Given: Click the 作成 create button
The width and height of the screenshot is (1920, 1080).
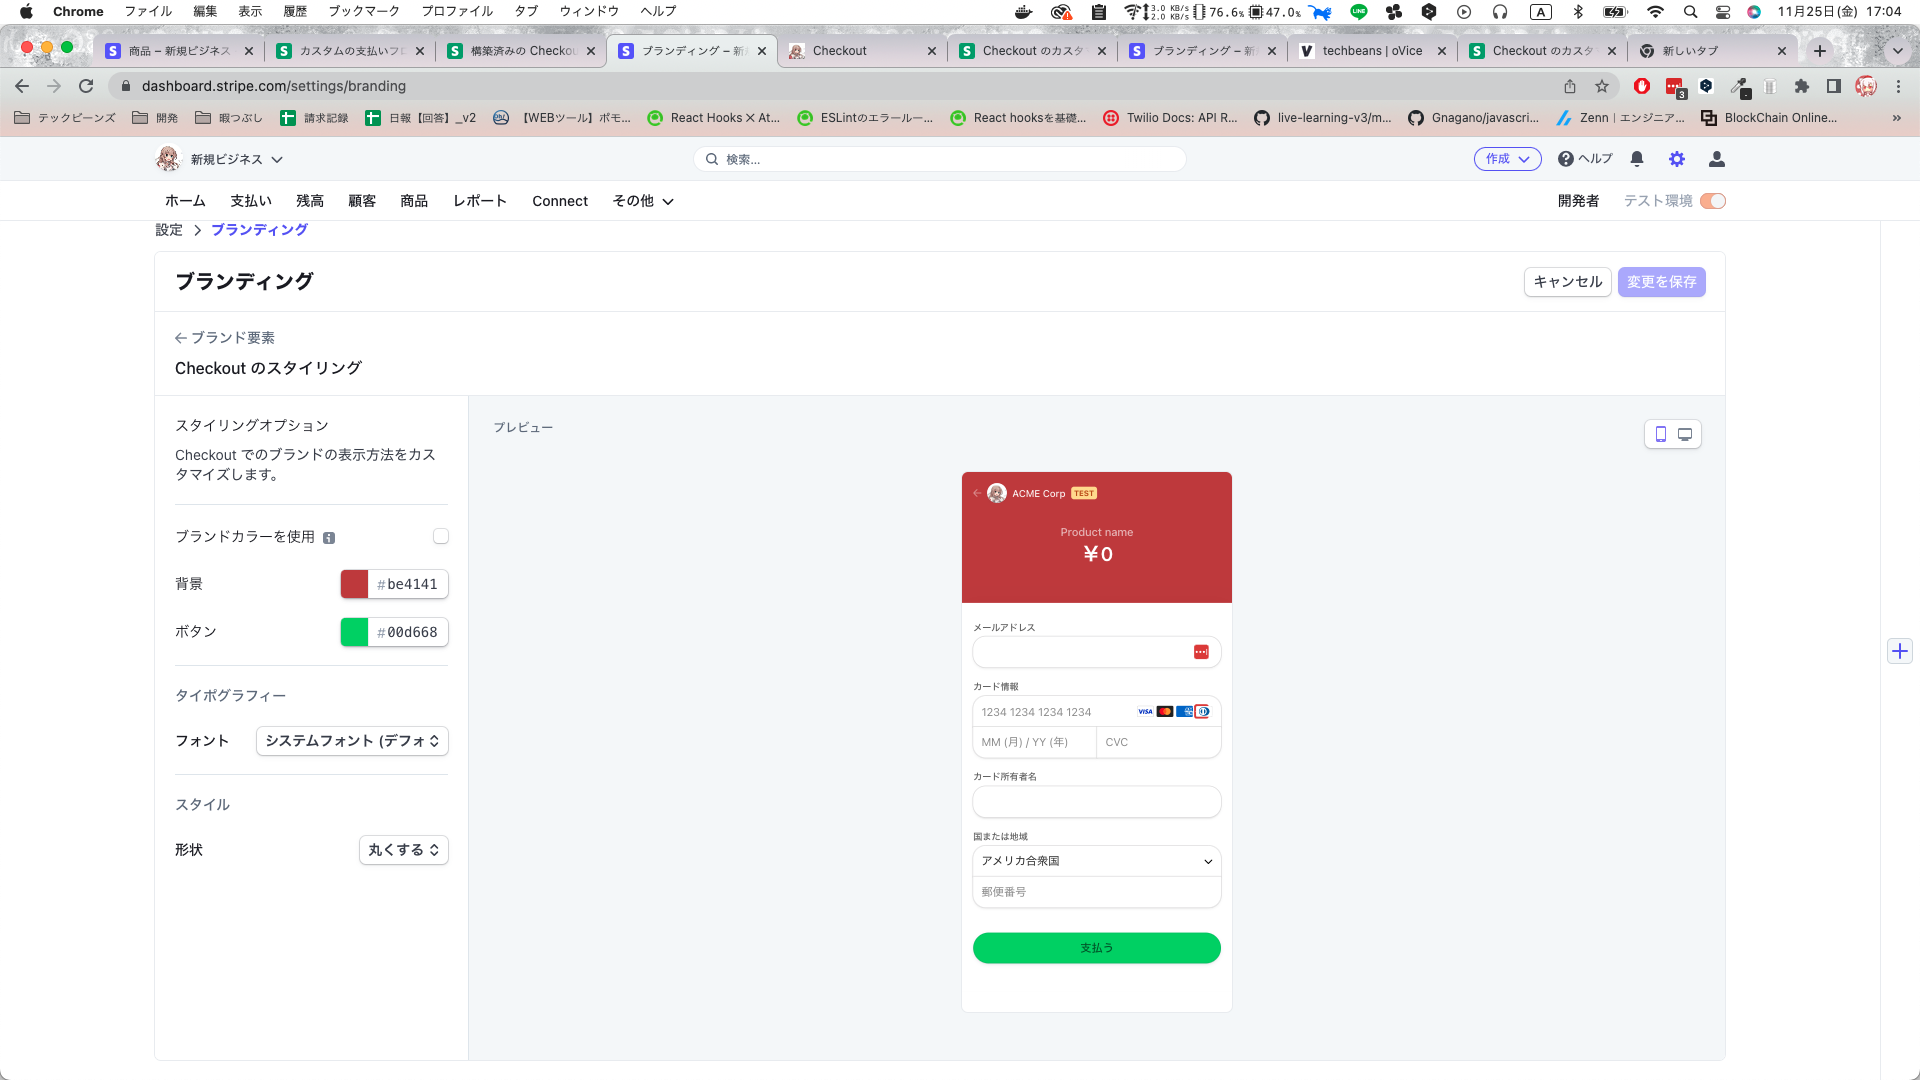Looking at the screenshot, I should pos(1507,158).
